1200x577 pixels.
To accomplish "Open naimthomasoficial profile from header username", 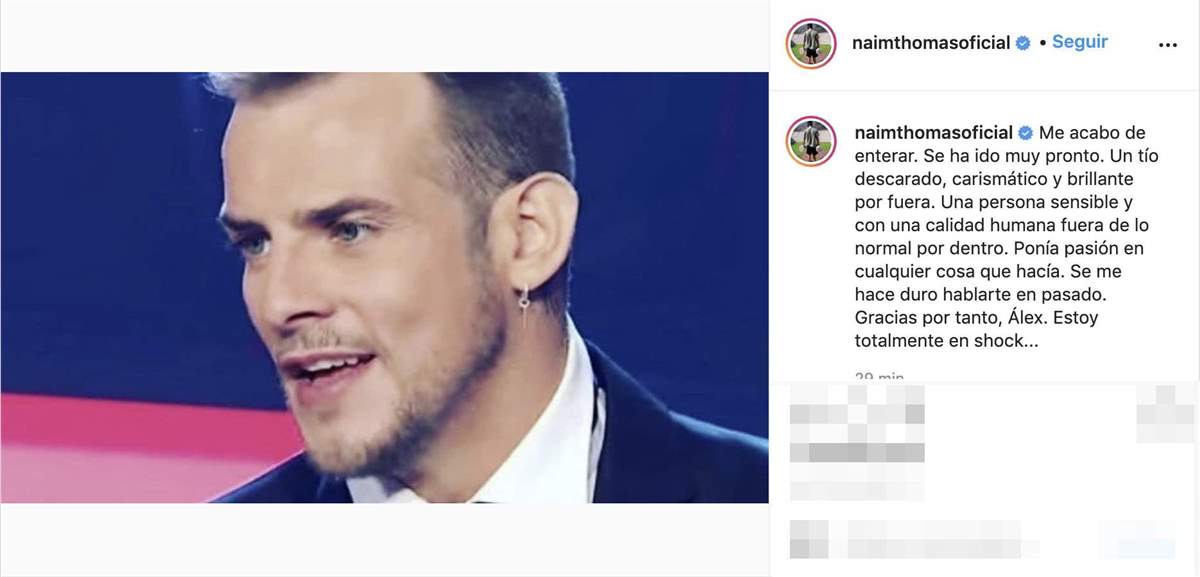I will coord(929,43).
